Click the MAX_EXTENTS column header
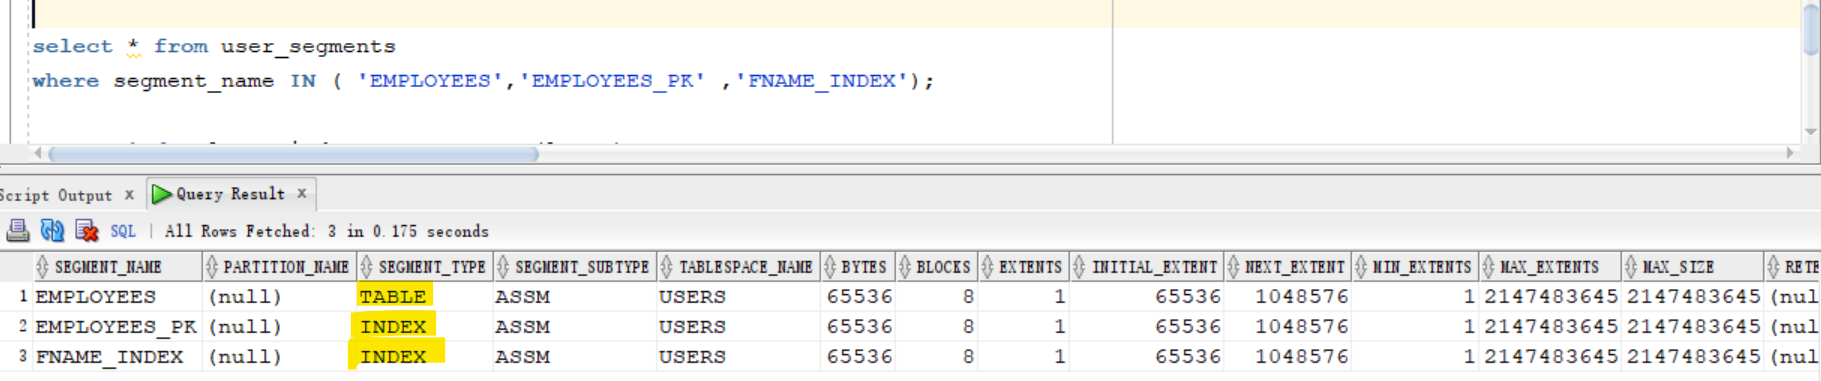The image size is (1821, 381). [1550, 267]
